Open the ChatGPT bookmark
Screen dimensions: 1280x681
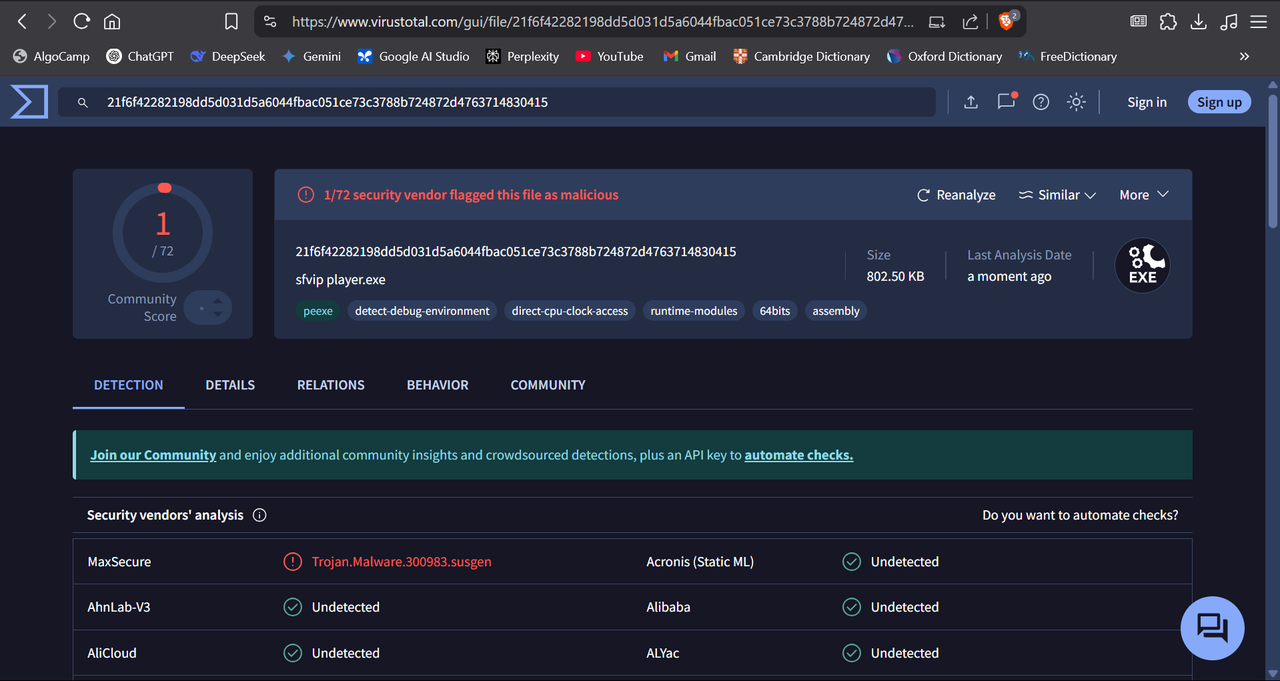(140, 57)
